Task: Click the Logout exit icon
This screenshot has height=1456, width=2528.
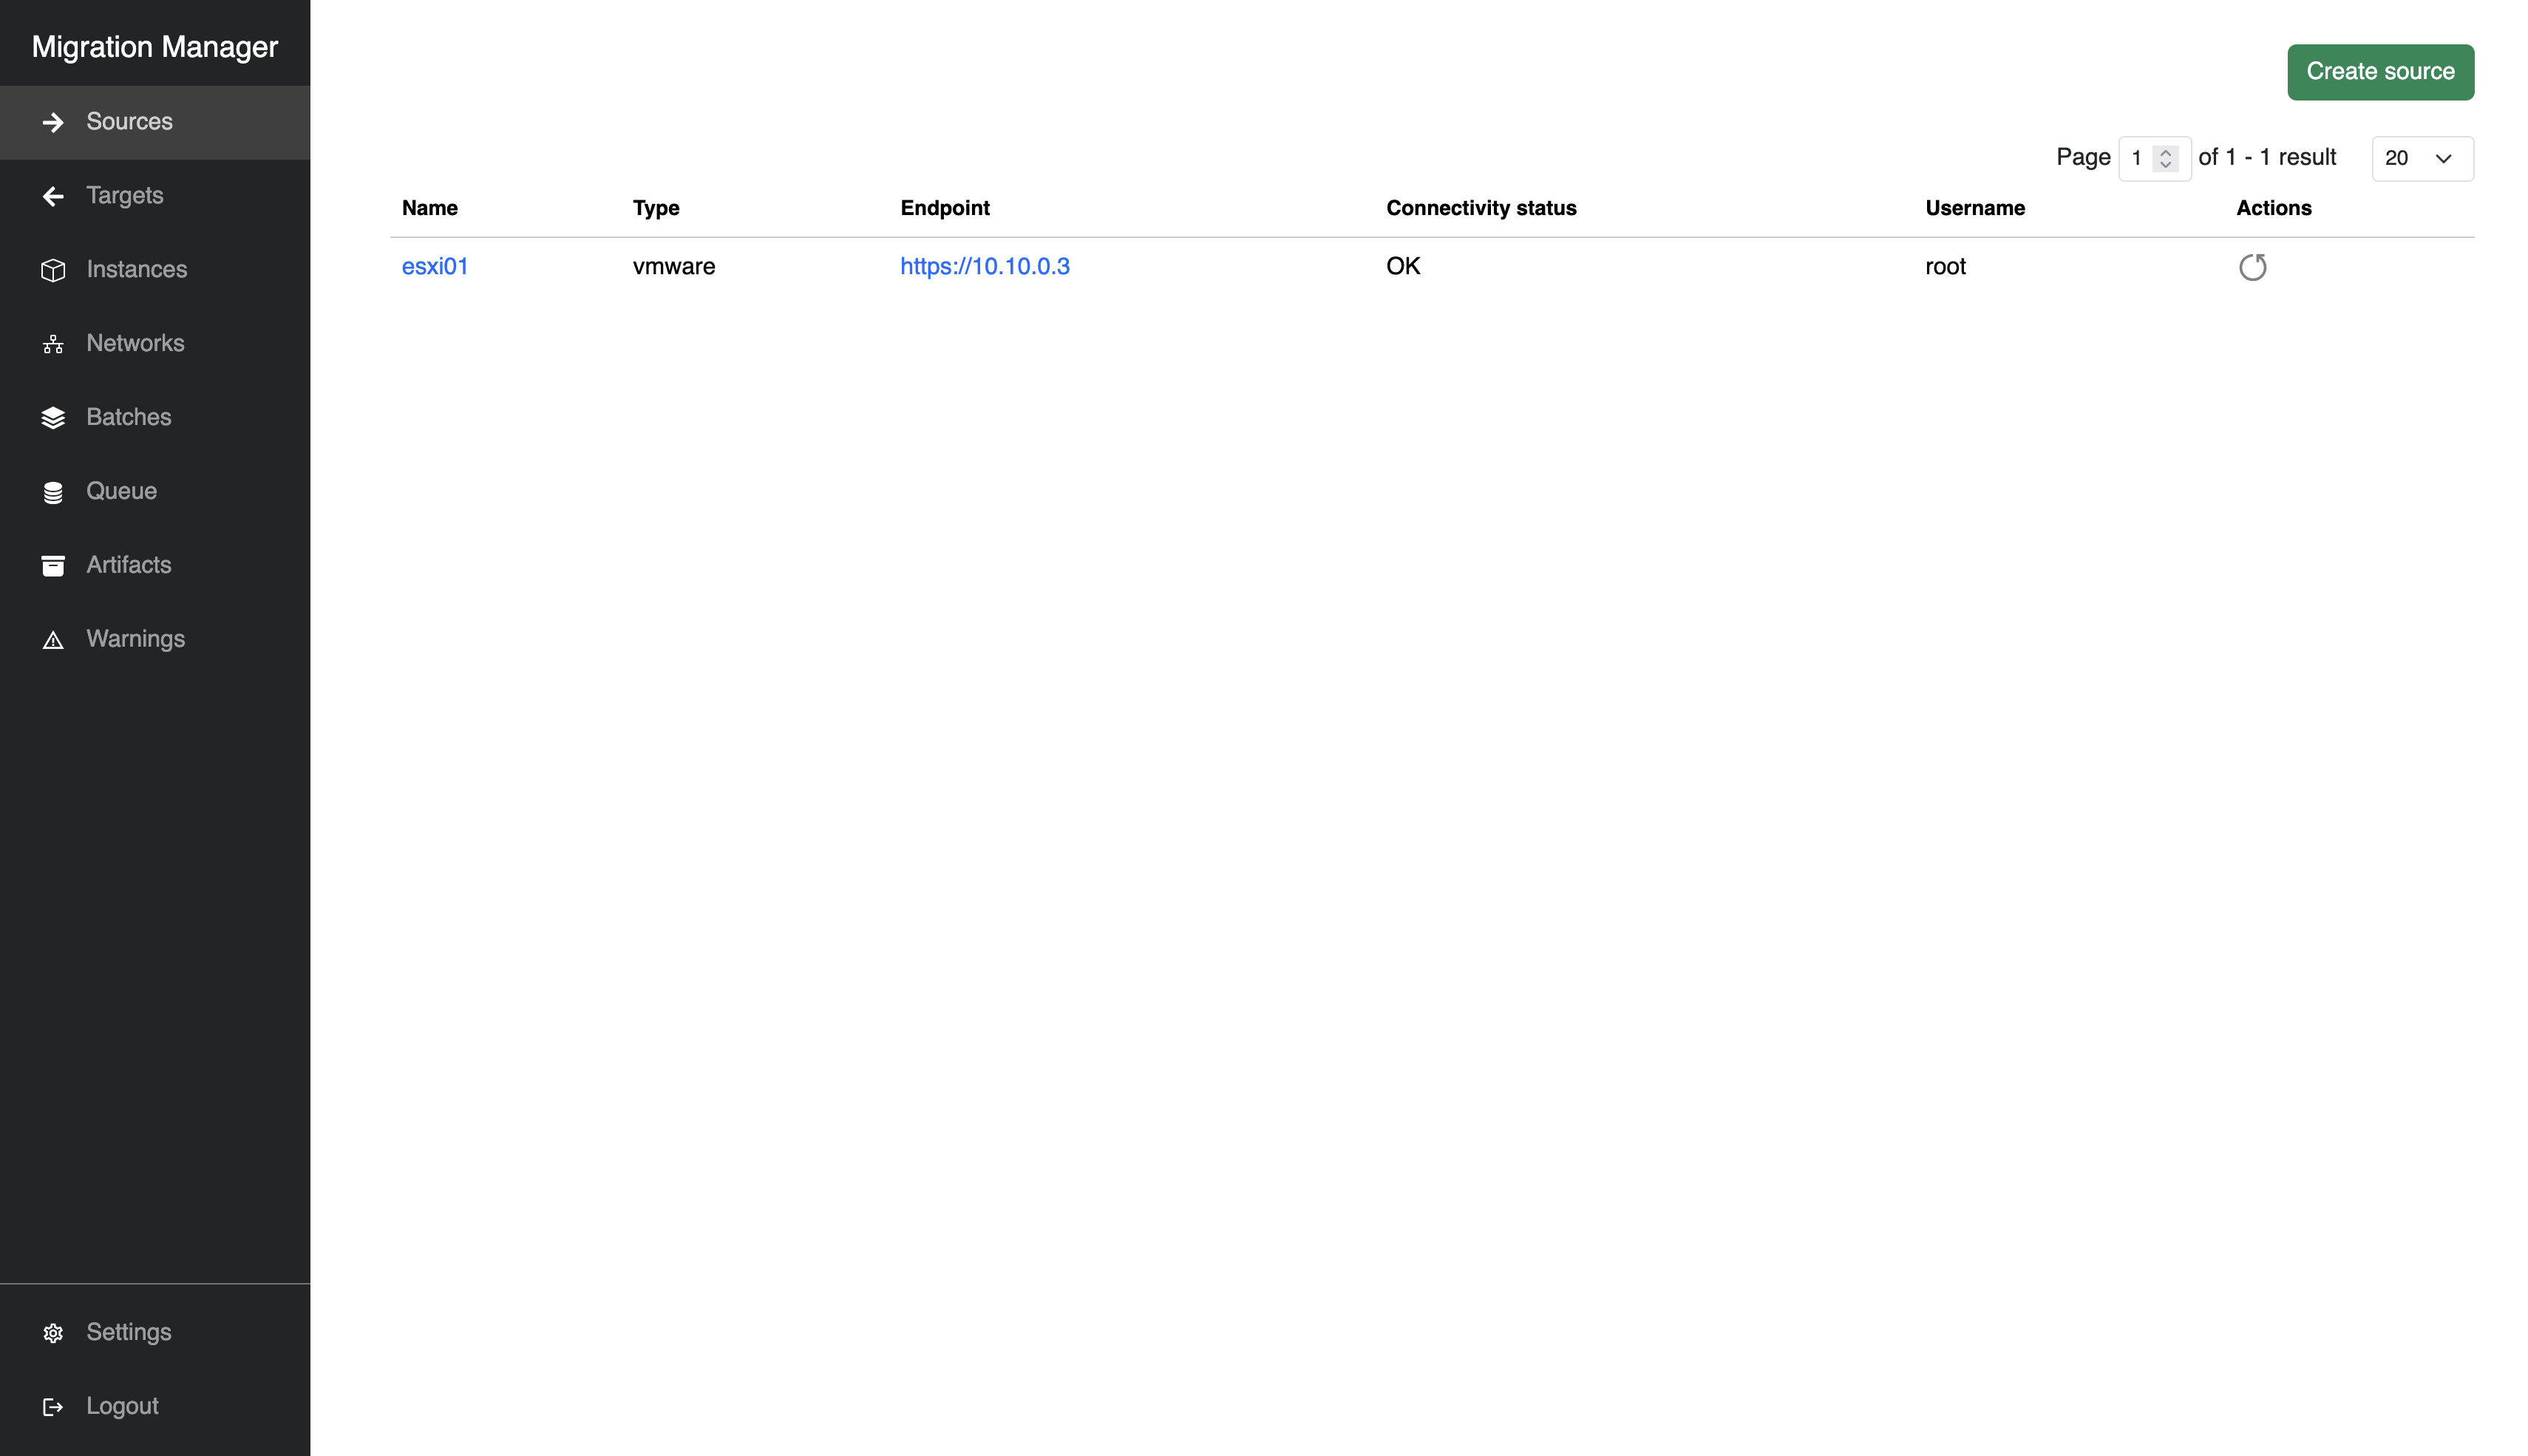Action: click(53, 1406)
